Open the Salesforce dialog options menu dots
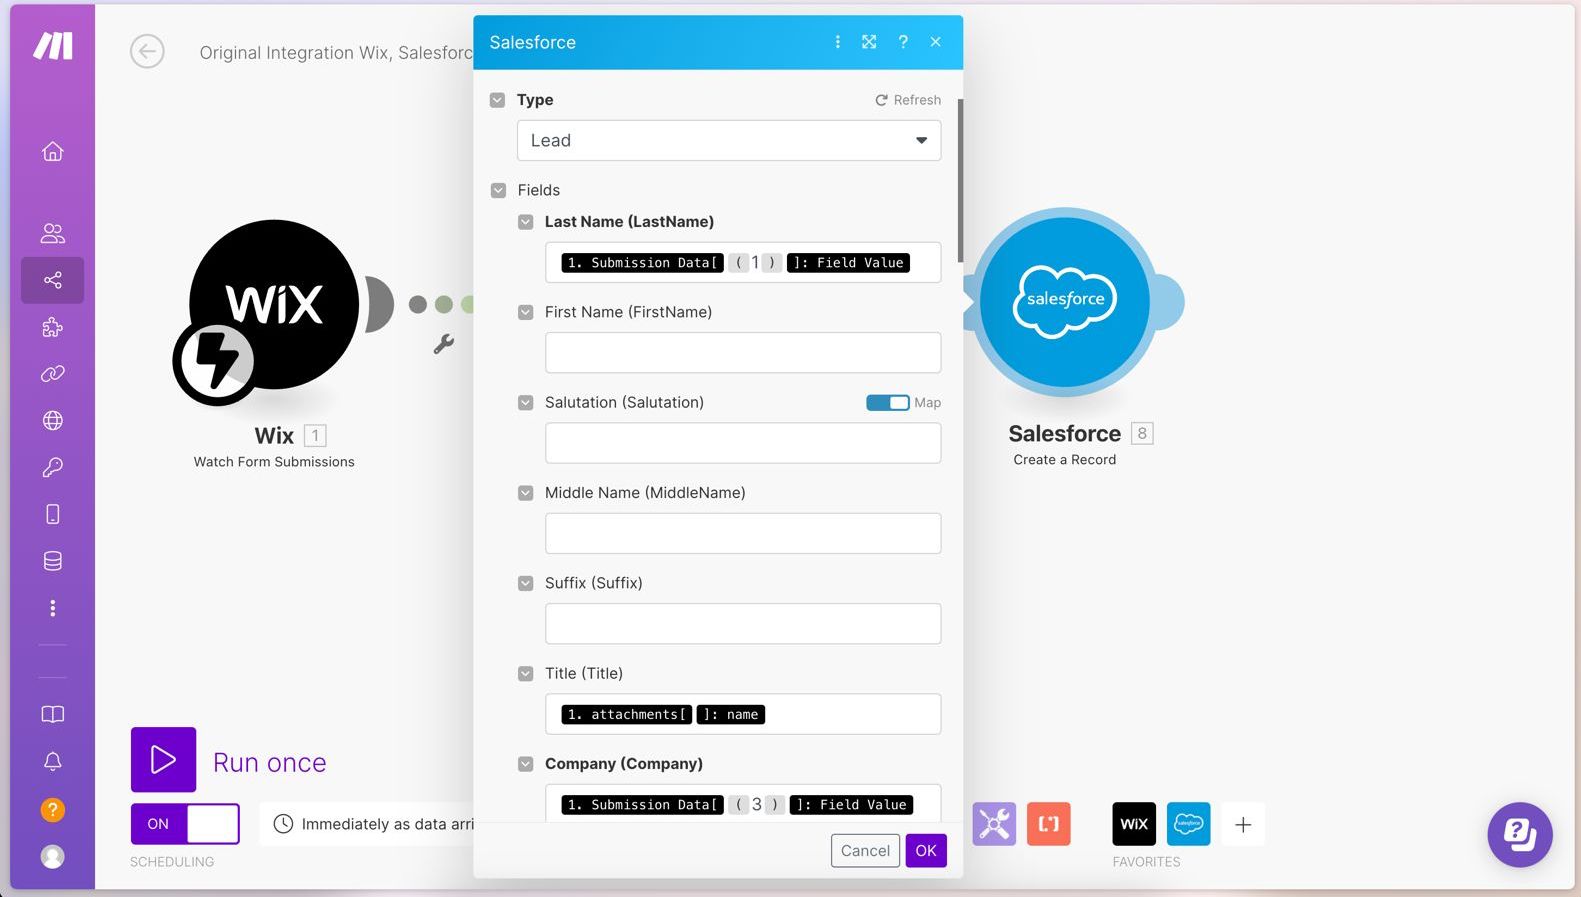This screenshot has height=897, width=1581. (838, 42)
